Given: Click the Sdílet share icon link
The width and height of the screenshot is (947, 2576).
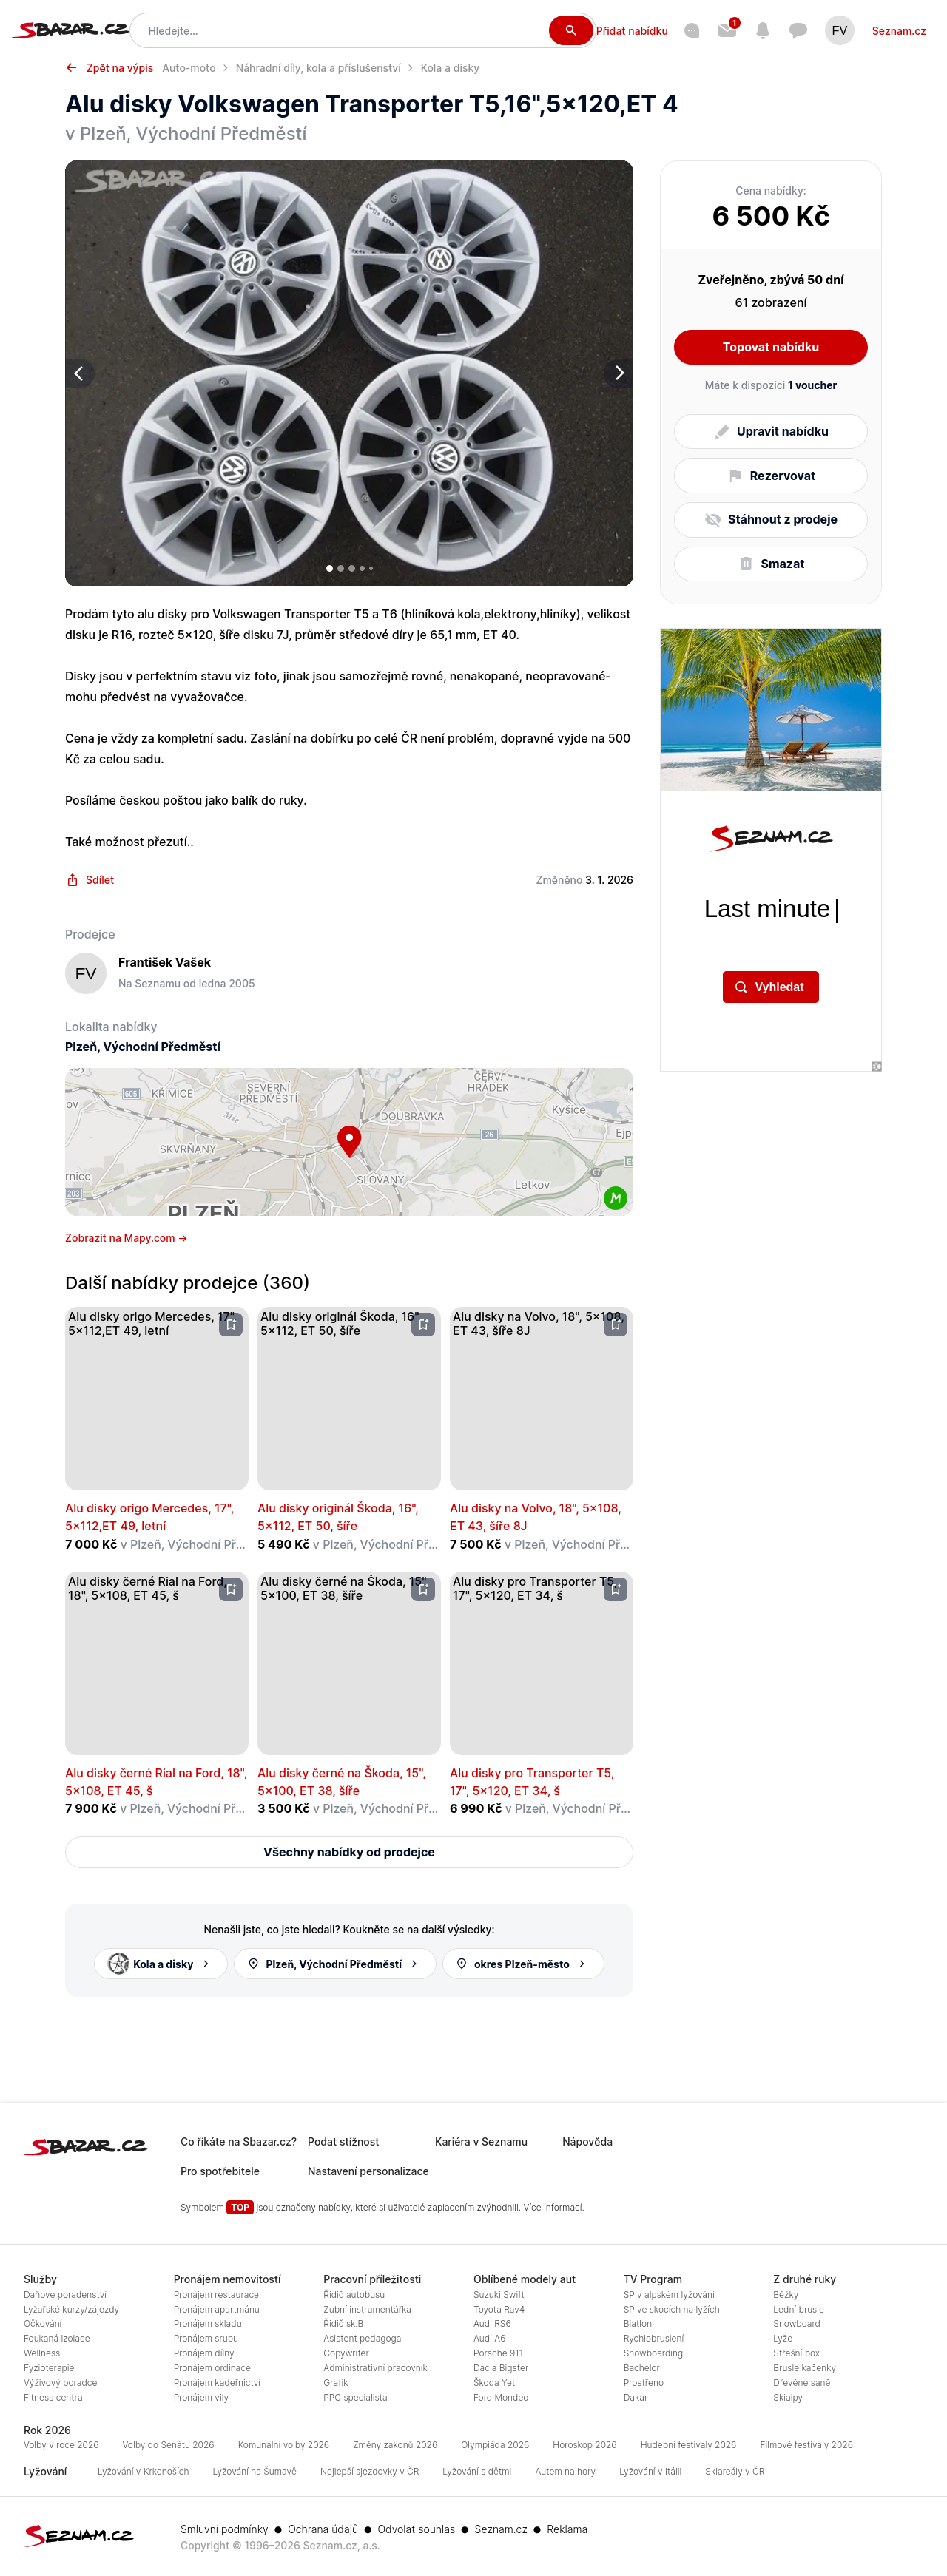Looking at the screenshot, I should [x=90, y=880].
